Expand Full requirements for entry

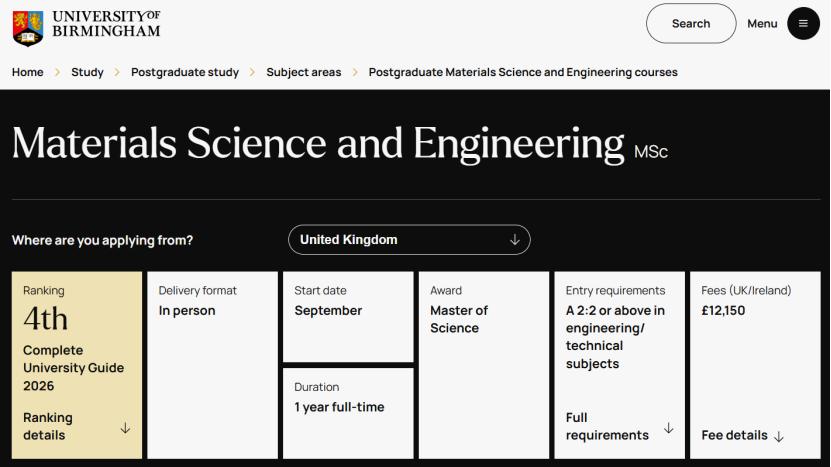(606, 427)
